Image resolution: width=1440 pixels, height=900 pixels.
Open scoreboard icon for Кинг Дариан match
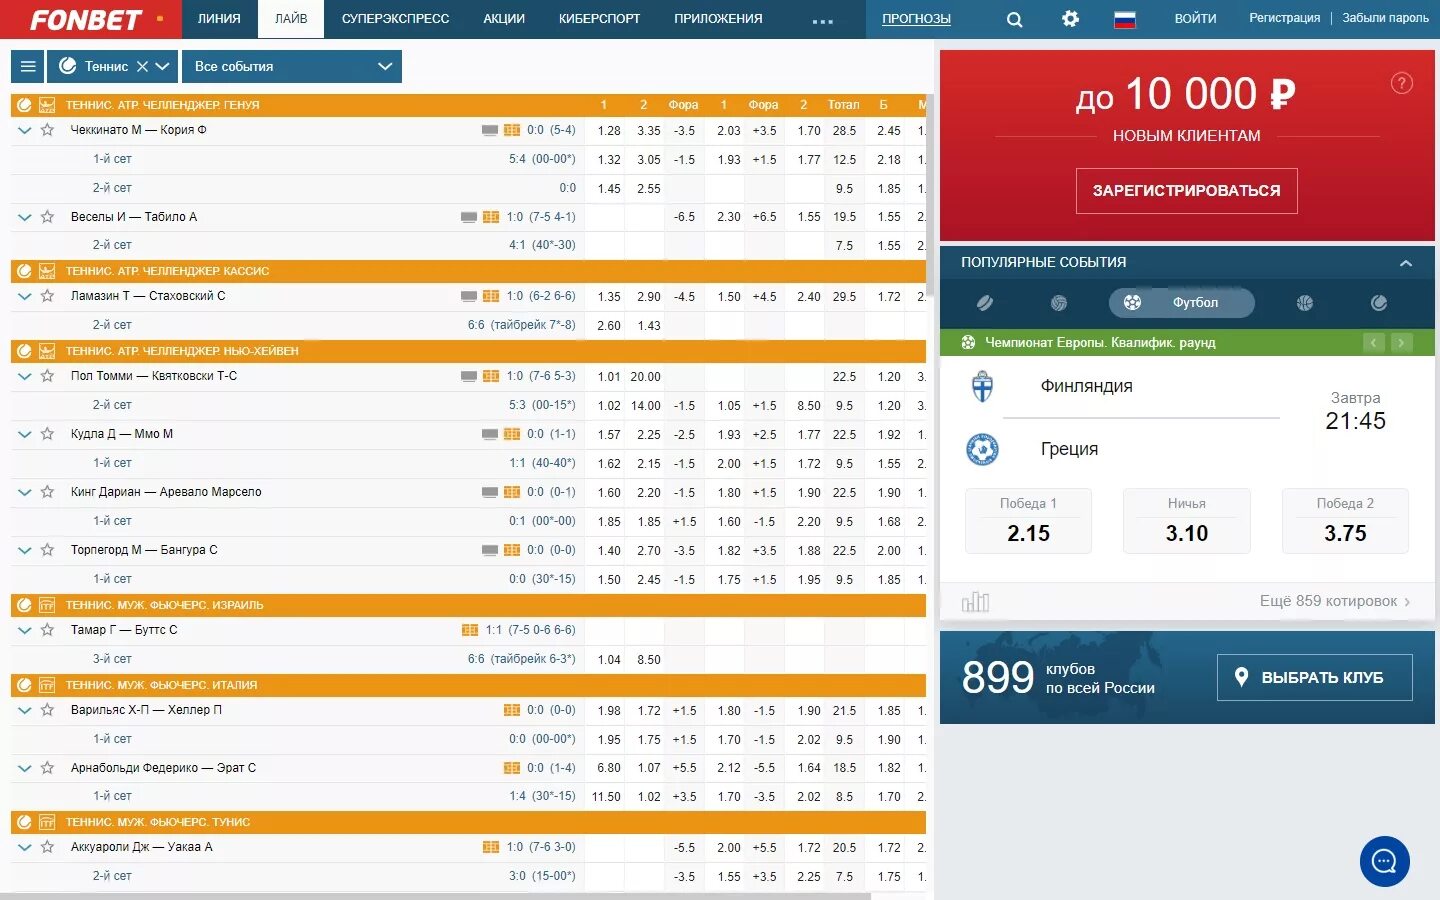click(512, 492)
